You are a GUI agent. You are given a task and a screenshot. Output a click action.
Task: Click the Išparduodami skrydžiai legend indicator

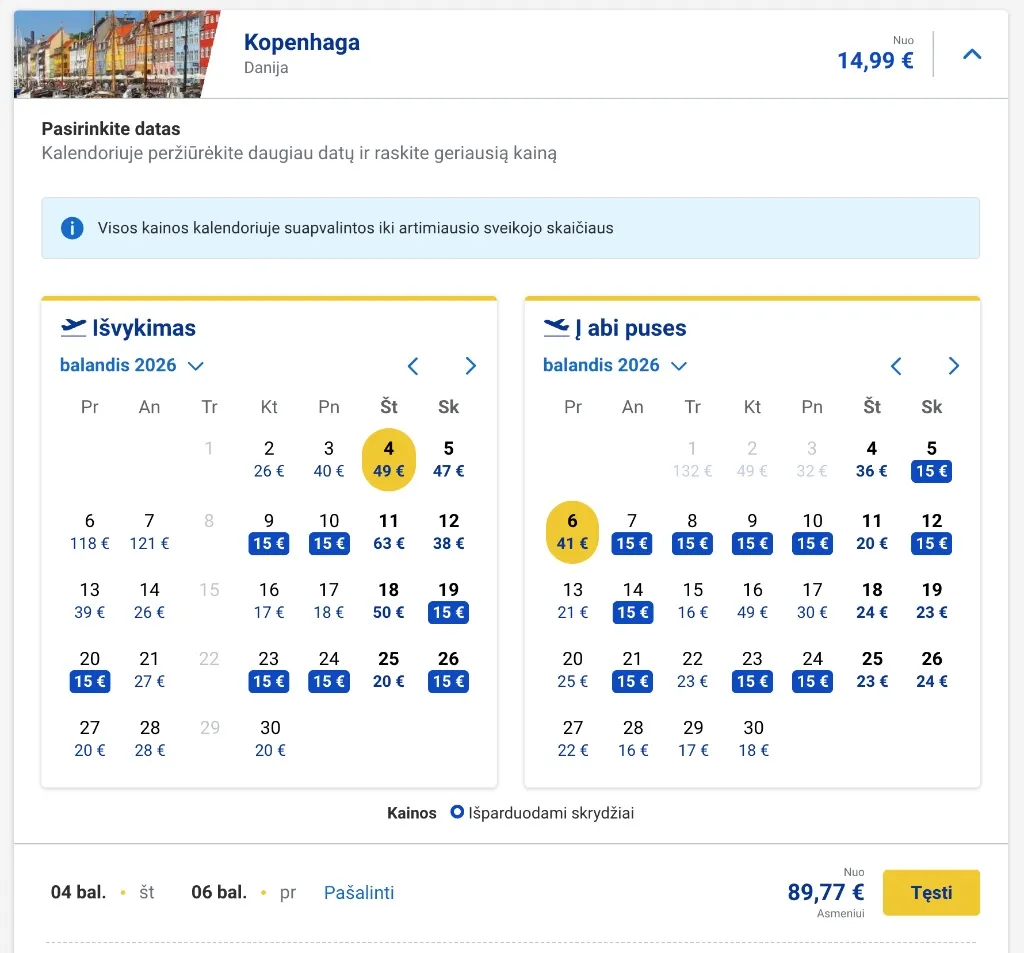458,813
